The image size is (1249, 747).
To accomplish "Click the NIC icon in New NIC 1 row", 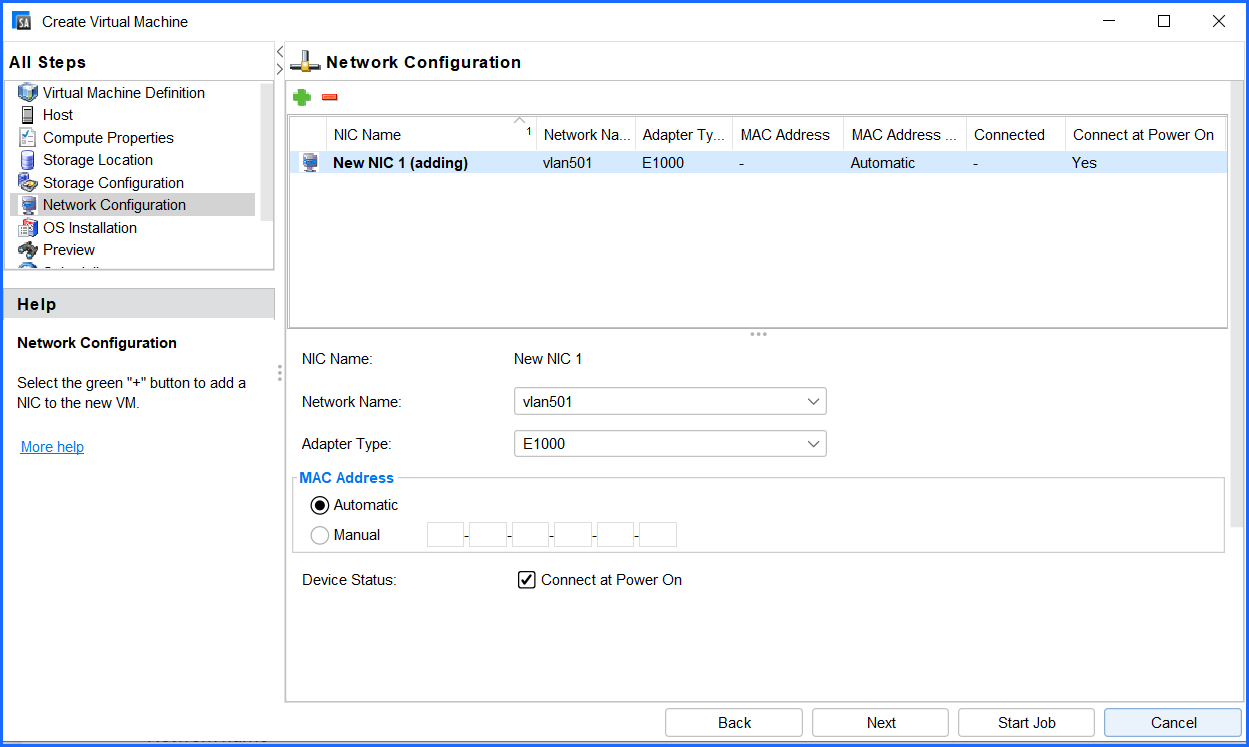I will pos(310,163).
